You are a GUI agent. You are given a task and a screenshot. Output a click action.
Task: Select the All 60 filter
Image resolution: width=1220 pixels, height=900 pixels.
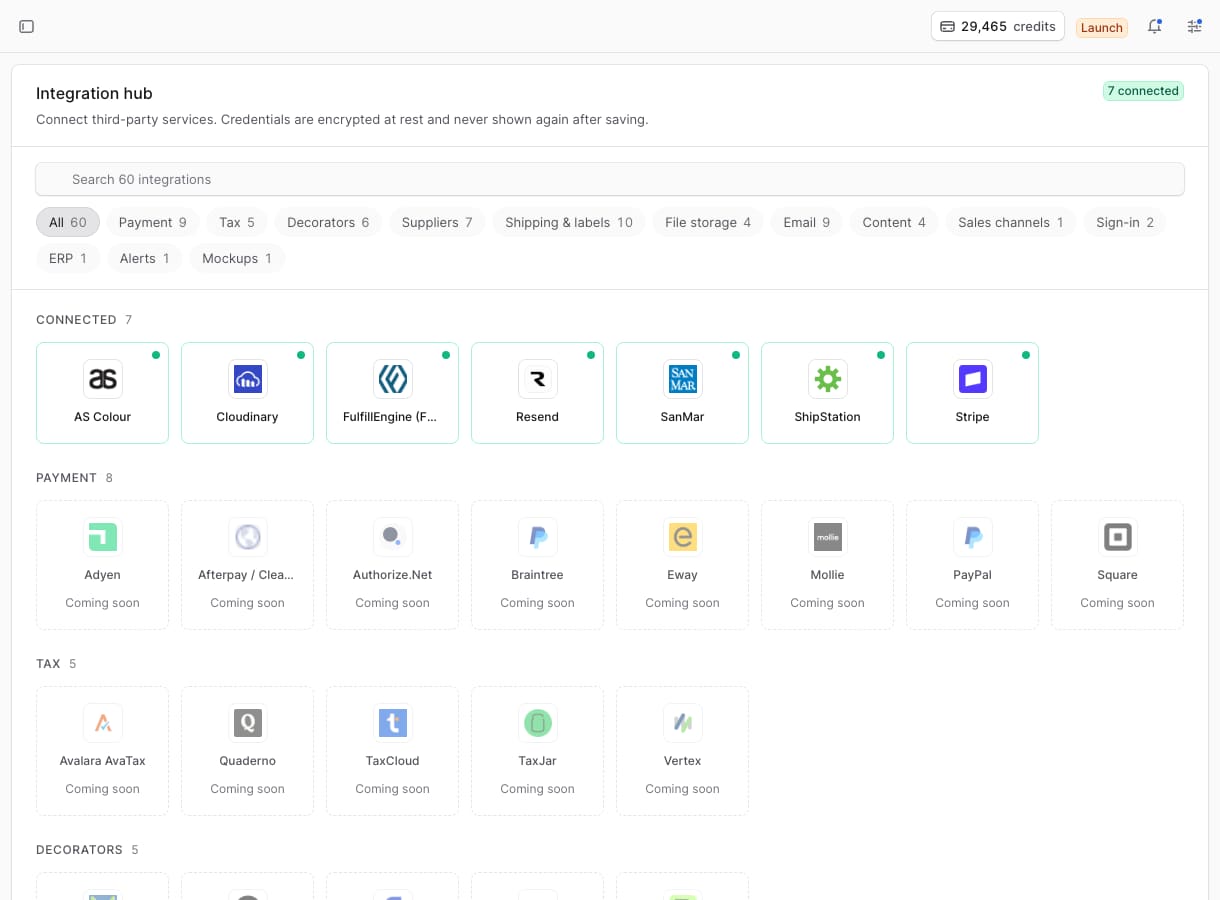[x=68, y=222]
